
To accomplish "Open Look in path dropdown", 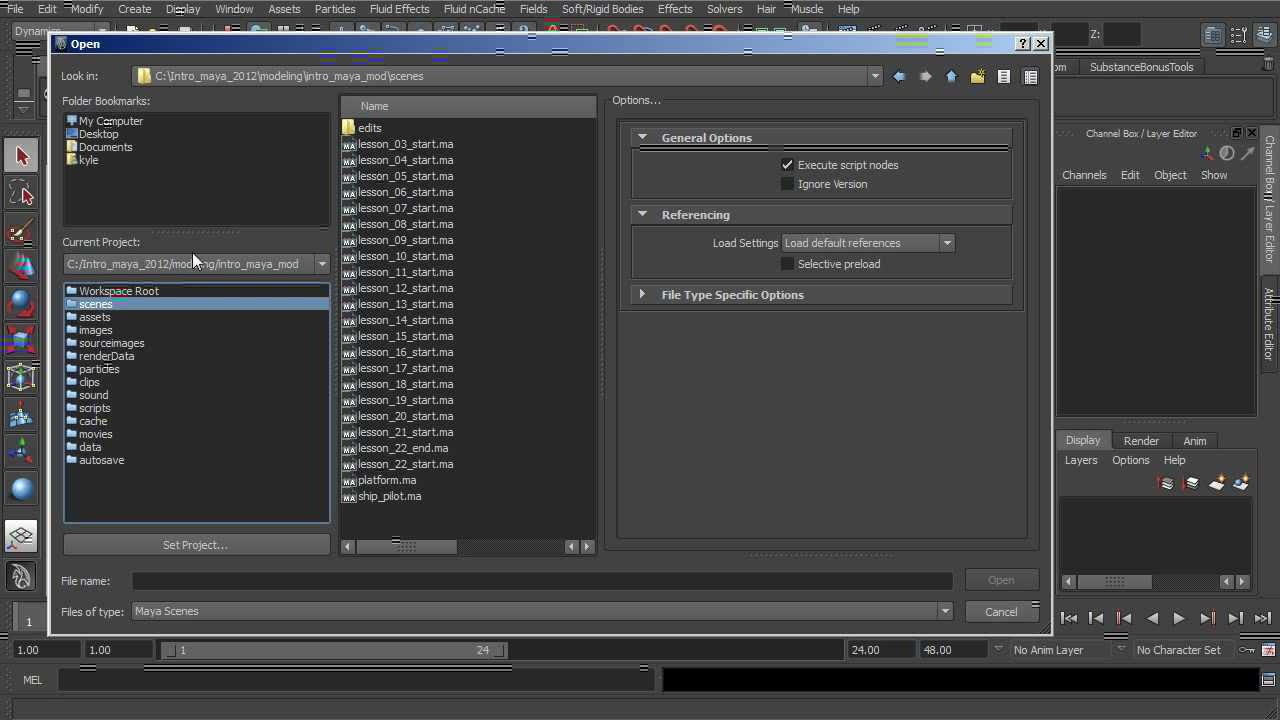I will [x=875, y=76].
